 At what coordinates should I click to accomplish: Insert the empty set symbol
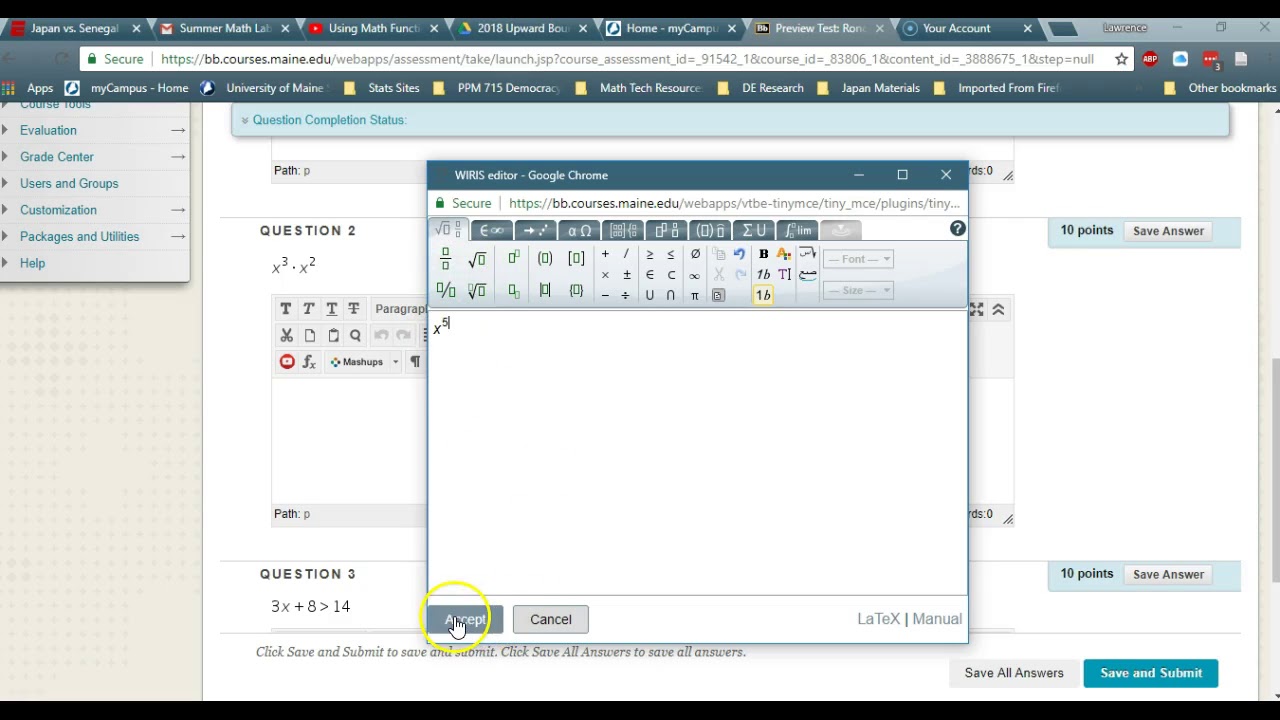pos(695,254)
